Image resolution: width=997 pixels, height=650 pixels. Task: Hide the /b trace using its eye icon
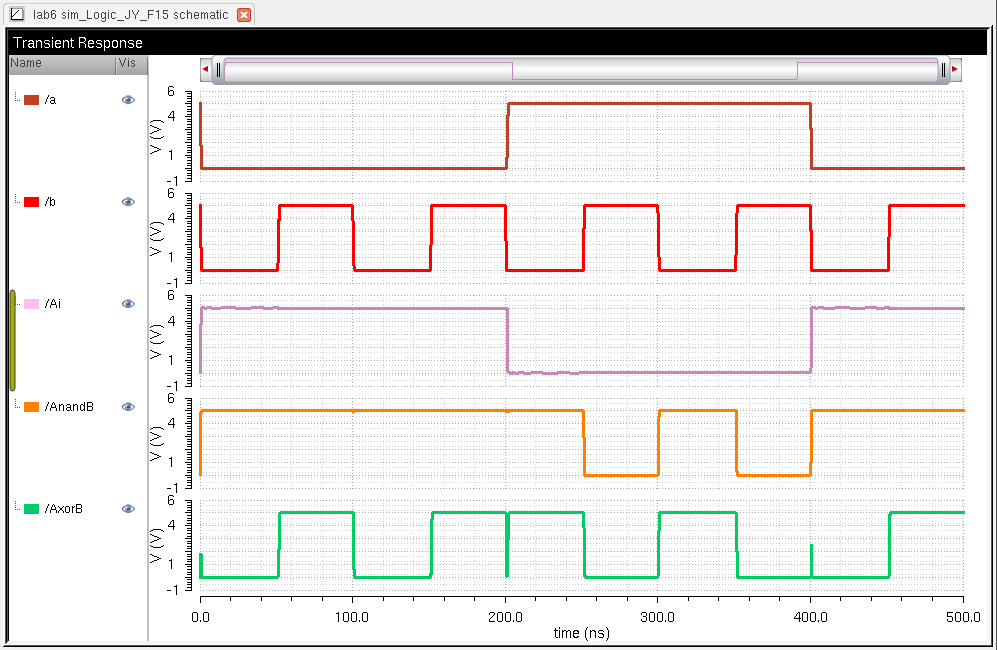tap(128, 202)
